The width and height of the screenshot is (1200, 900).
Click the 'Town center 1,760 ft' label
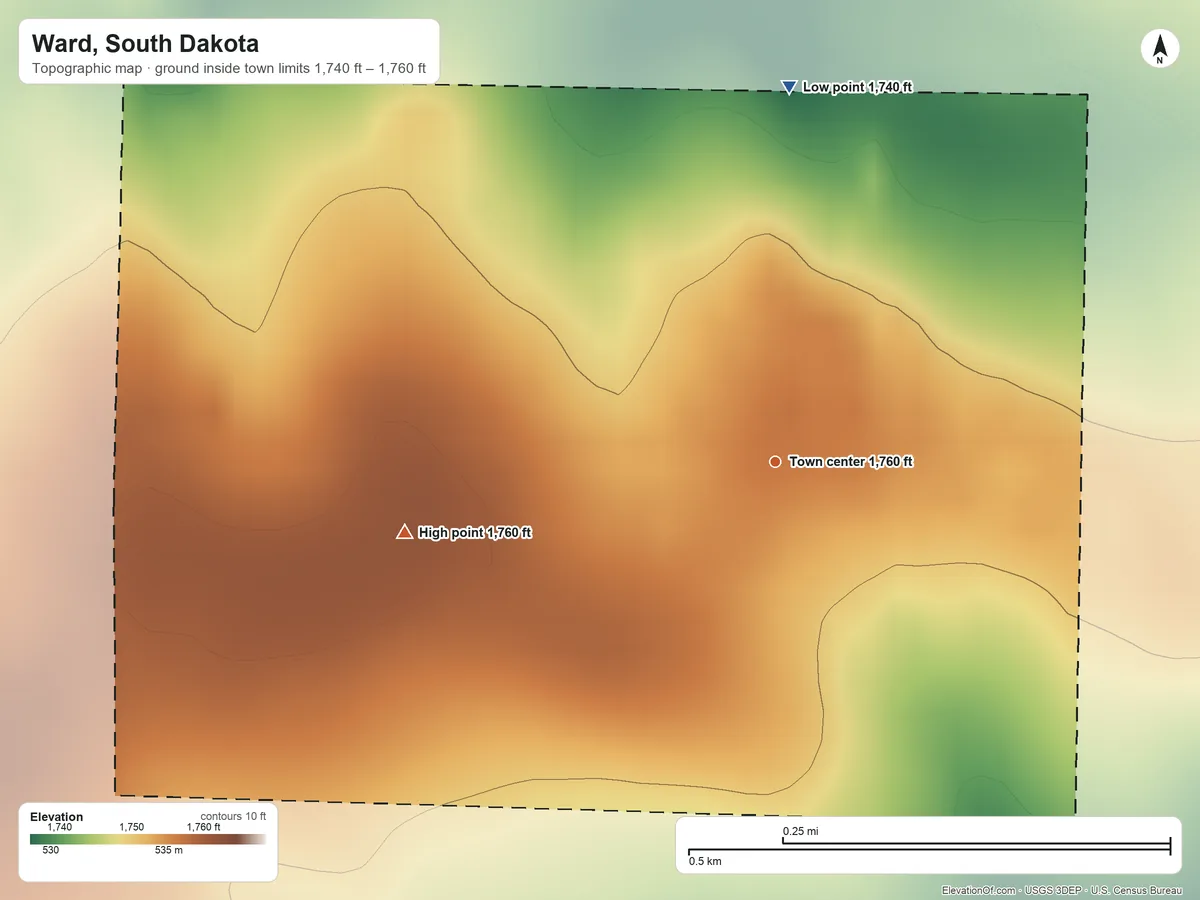[851, 462]
